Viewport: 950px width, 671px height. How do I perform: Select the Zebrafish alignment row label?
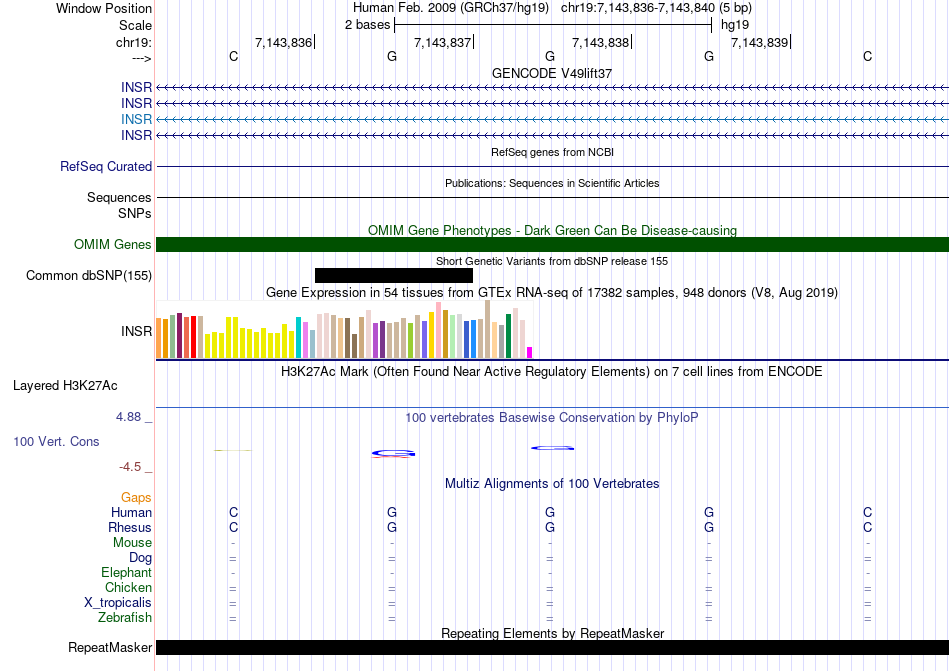[x=125, y=618]
